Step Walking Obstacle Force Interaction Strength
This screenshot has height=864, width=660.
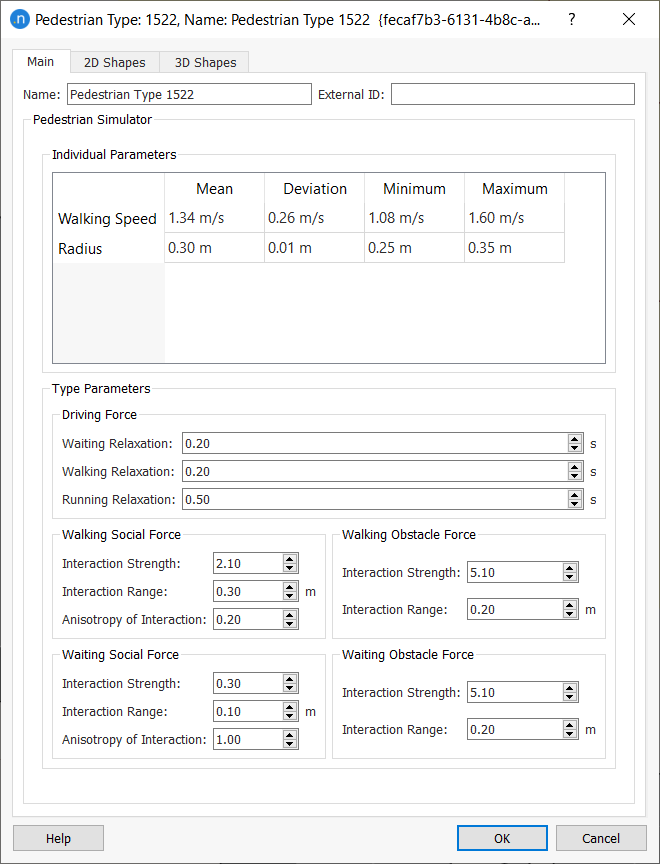tap(570, 573)
